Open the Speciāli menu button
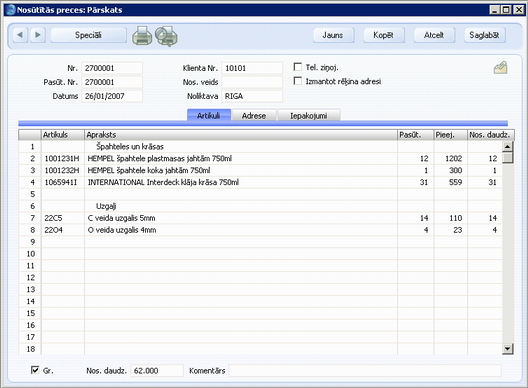 tap(88, 35)
